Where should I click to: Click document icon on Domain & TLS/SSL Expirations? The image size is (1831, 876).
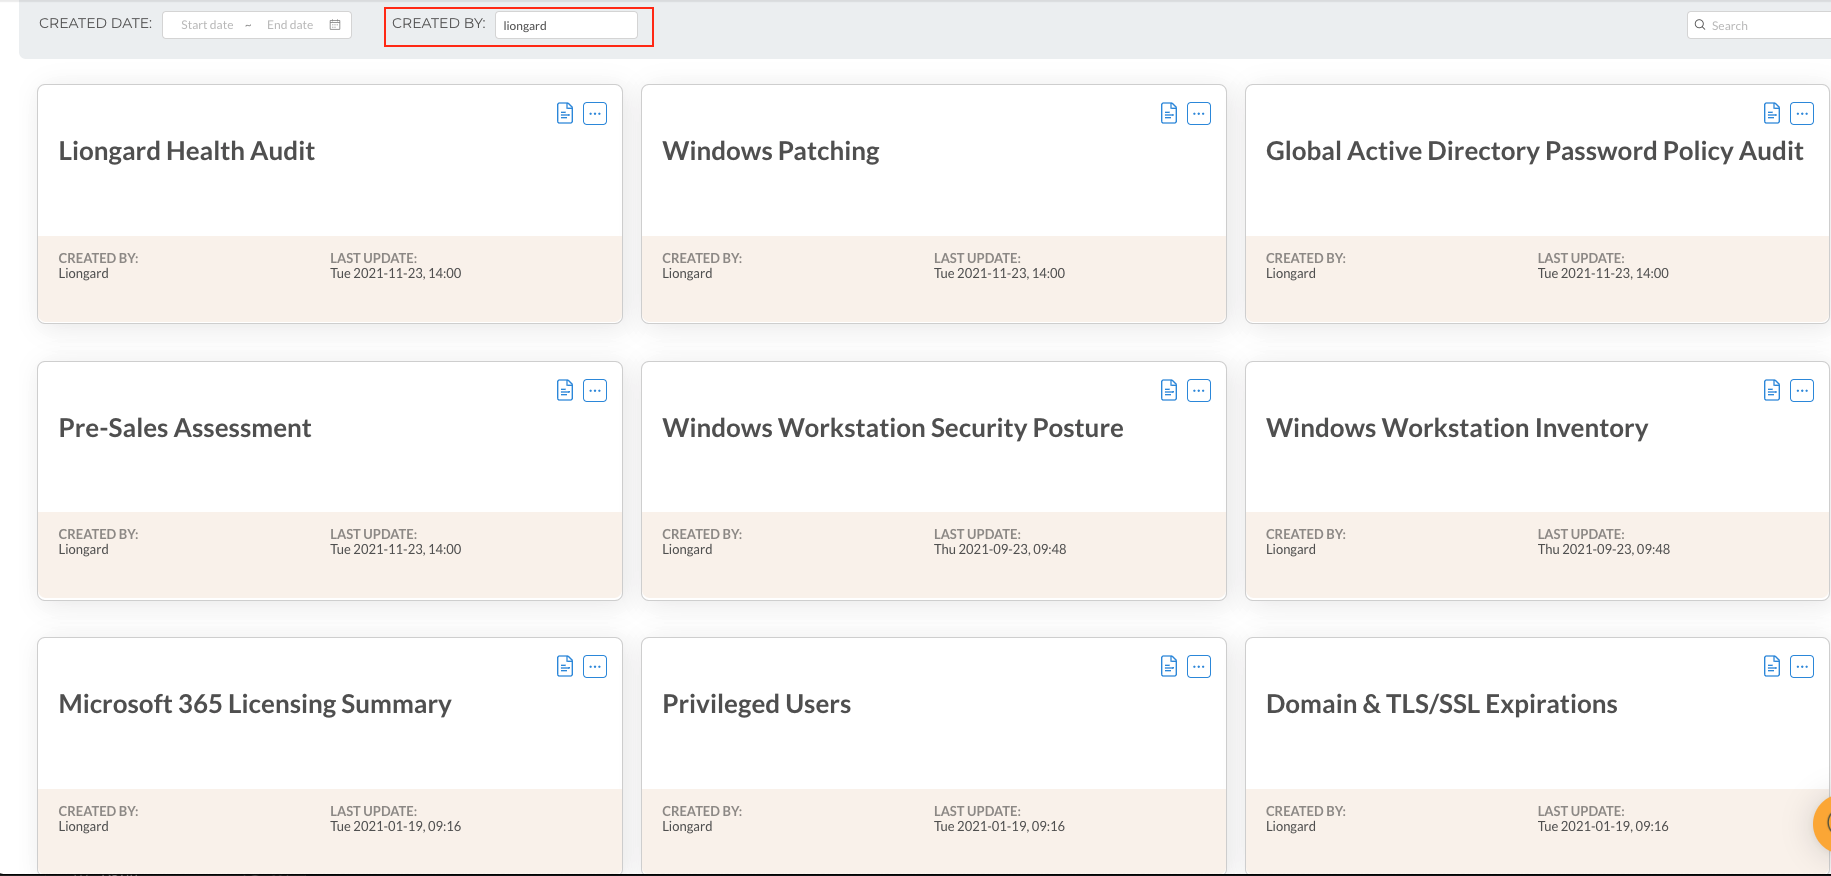(x=1772, y=666)
